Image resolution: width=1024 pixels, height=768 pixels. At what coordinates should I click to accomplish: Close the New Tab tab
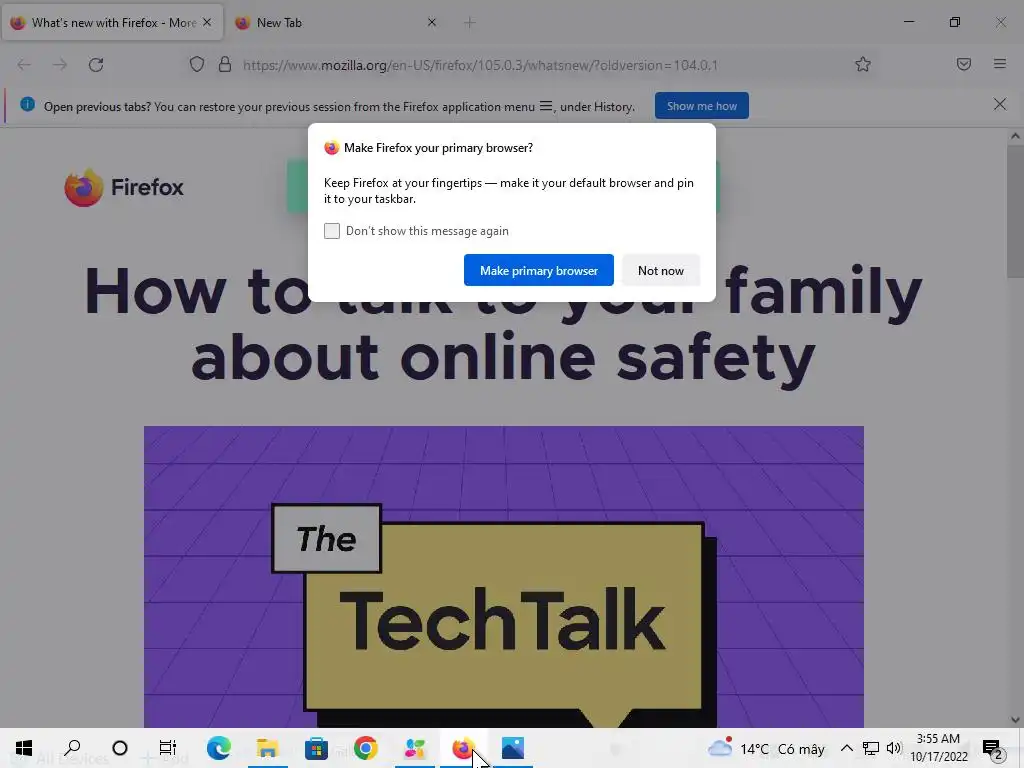click(432, 22)
